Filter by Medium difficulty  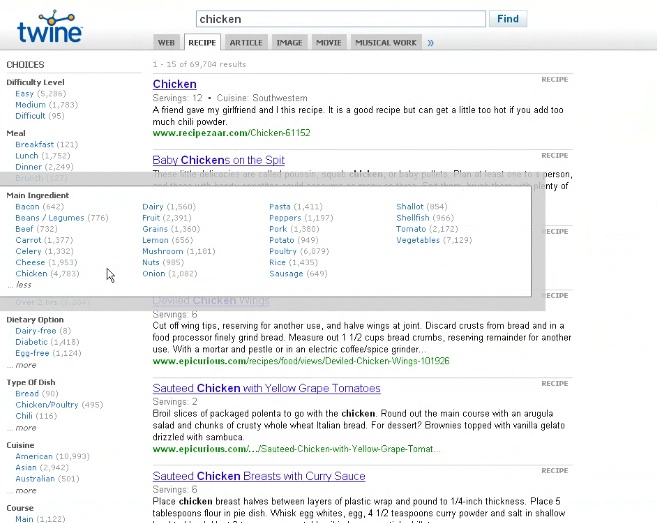(x=30, y=105)
